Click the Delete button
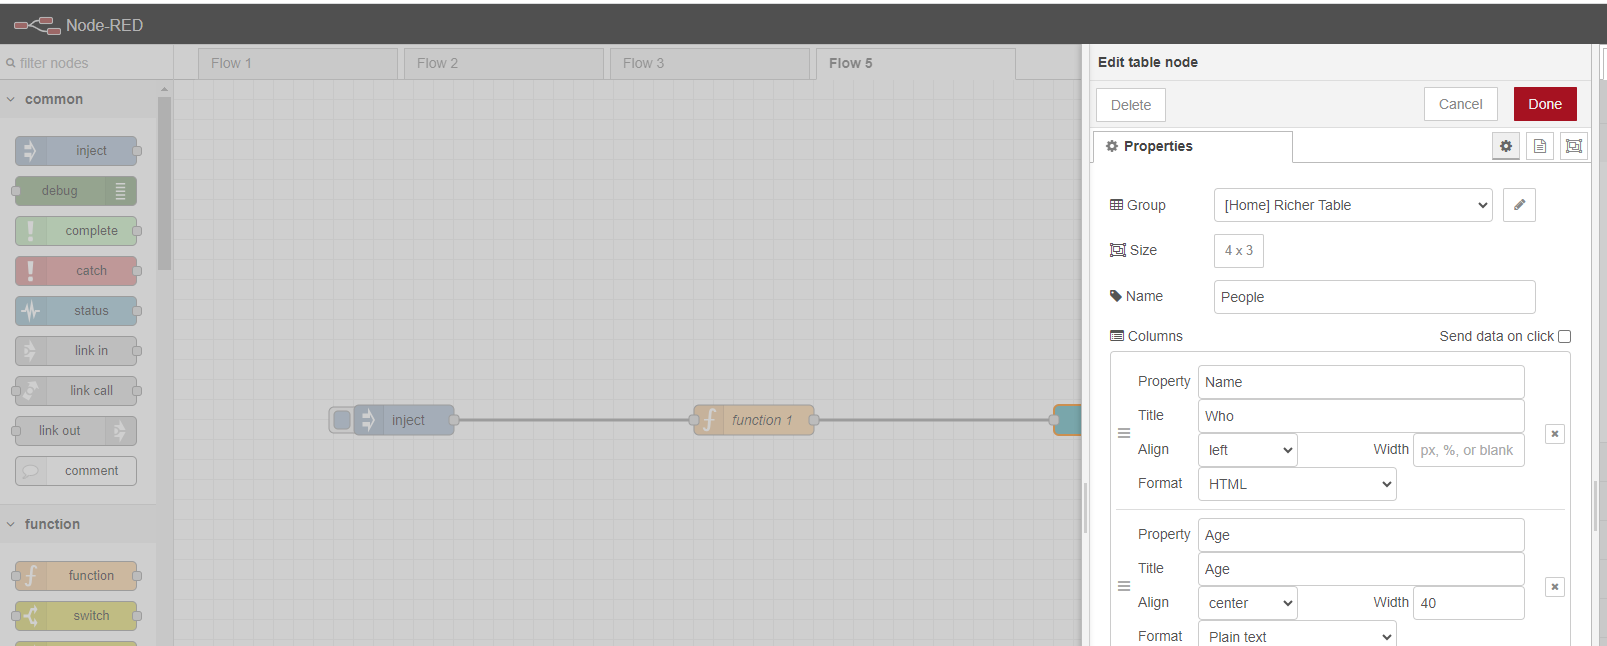Image resolution: width=1607 pixels, height=646 pixels. [1131, 105]
